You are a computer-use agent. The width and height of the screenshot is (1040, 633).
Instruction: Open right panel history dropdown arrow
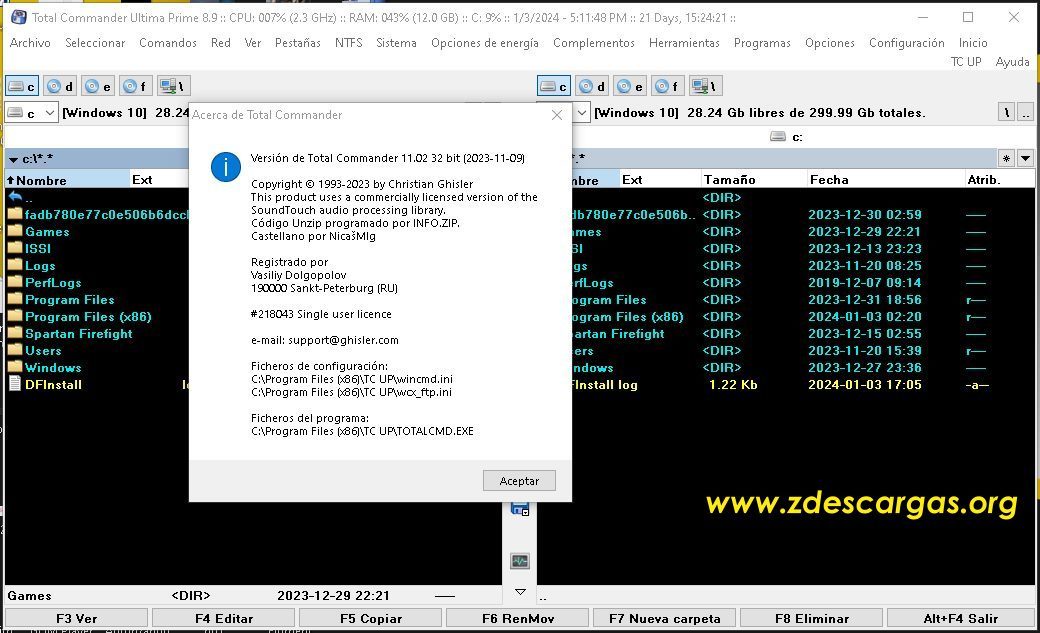[1025, 159]
